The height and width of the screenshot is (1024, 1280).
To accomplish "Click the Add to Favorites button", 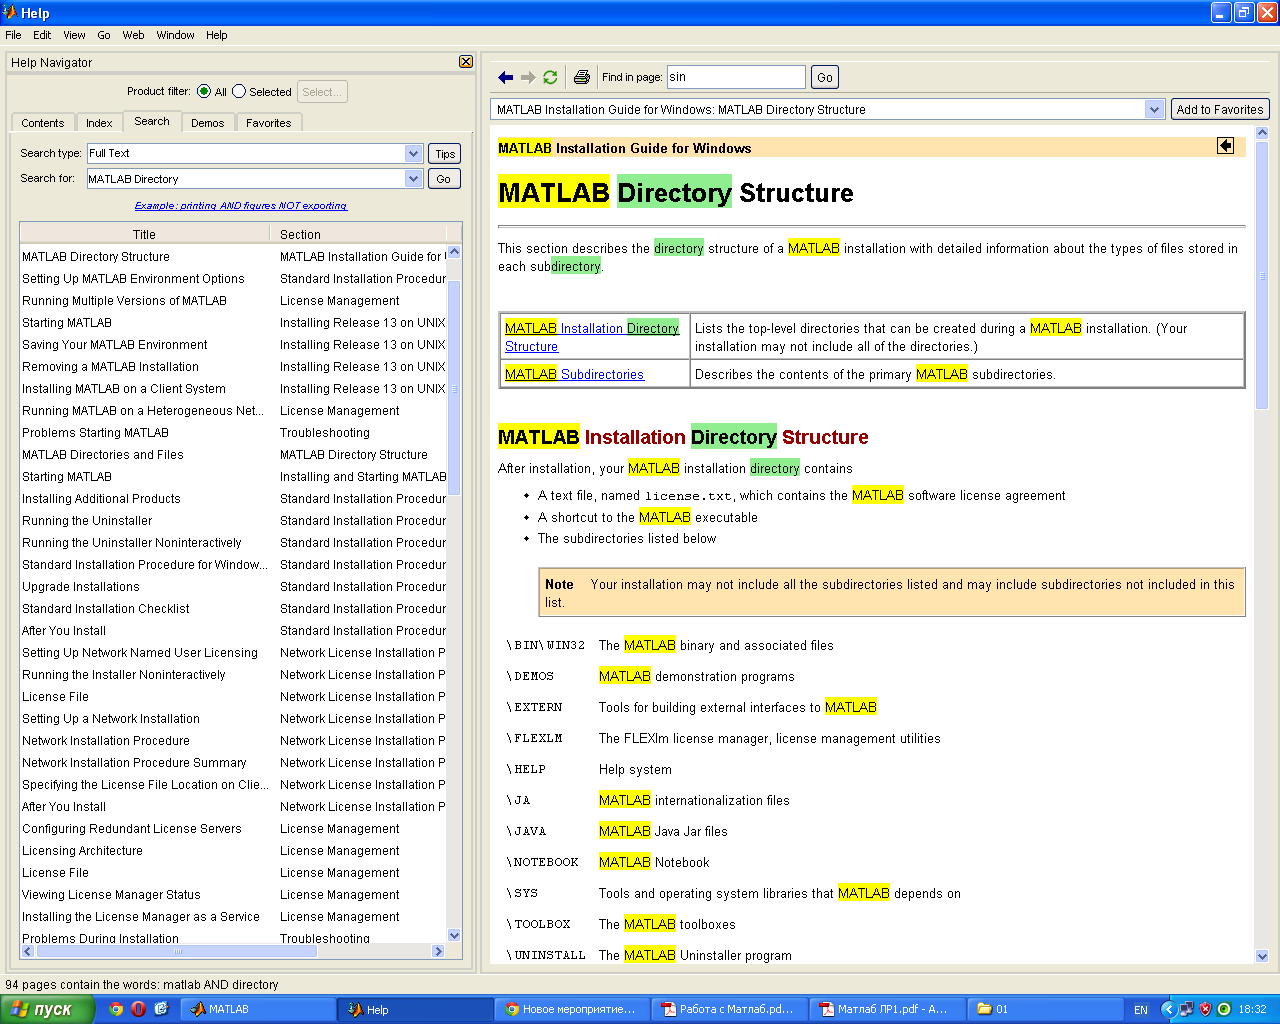I will [x=1219, y=109].
